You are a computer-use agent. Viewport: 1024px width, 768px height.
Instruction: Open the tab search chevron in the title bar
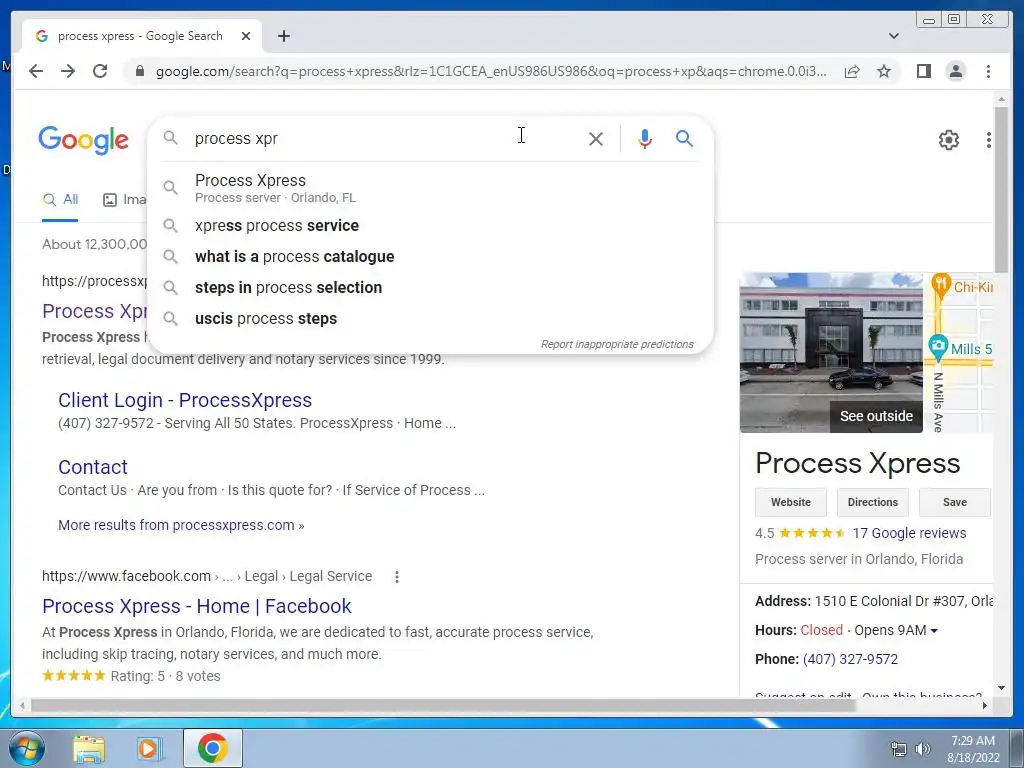click(x=894, y=36)
